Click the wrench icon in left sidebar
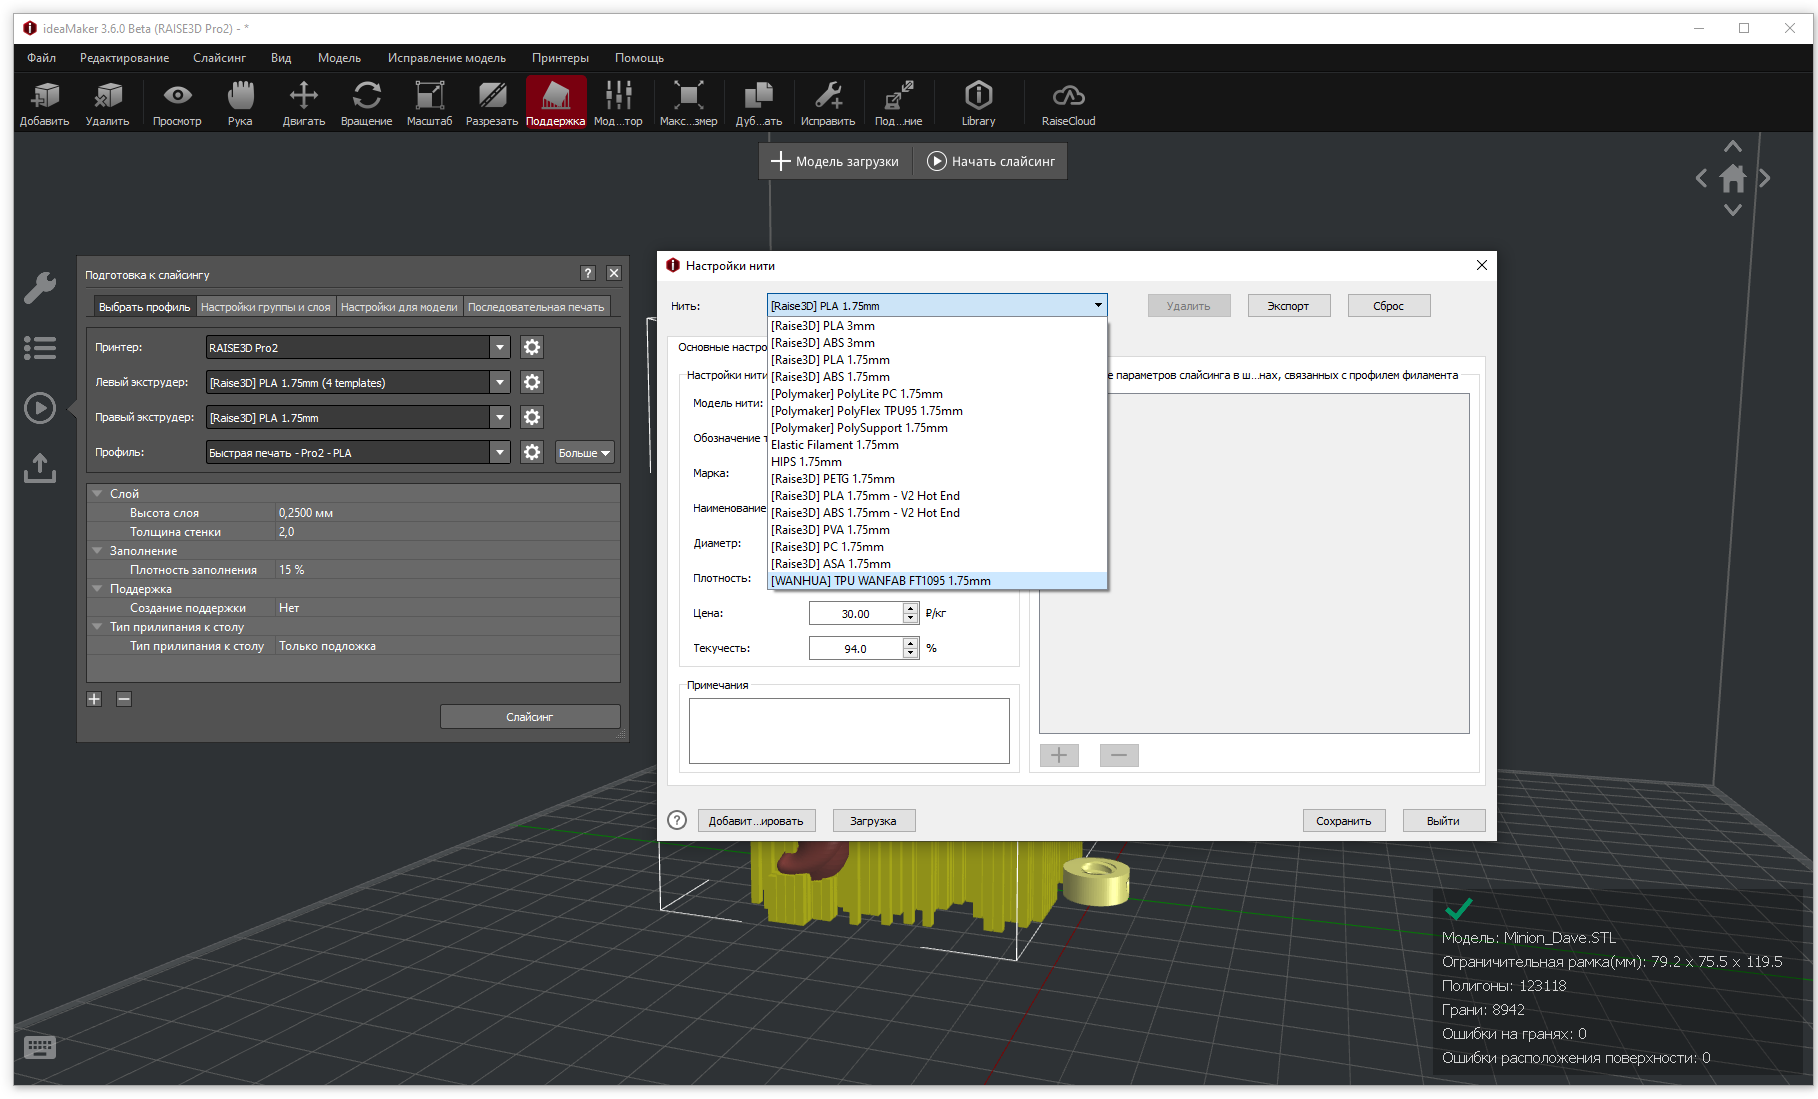The width and height of the screenshot is (1818, 1099). 40,288
